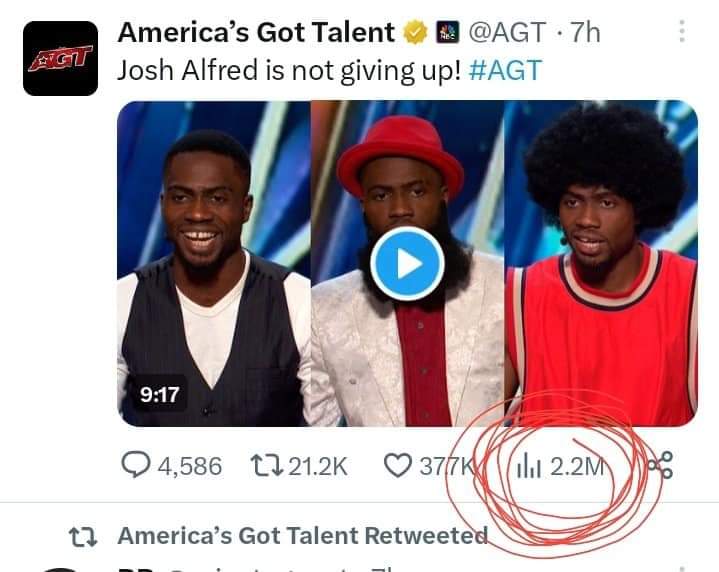The height and width of the screenshot is (572, 719).
Task: Click the 21.2K retweet count
Action: 317,466
